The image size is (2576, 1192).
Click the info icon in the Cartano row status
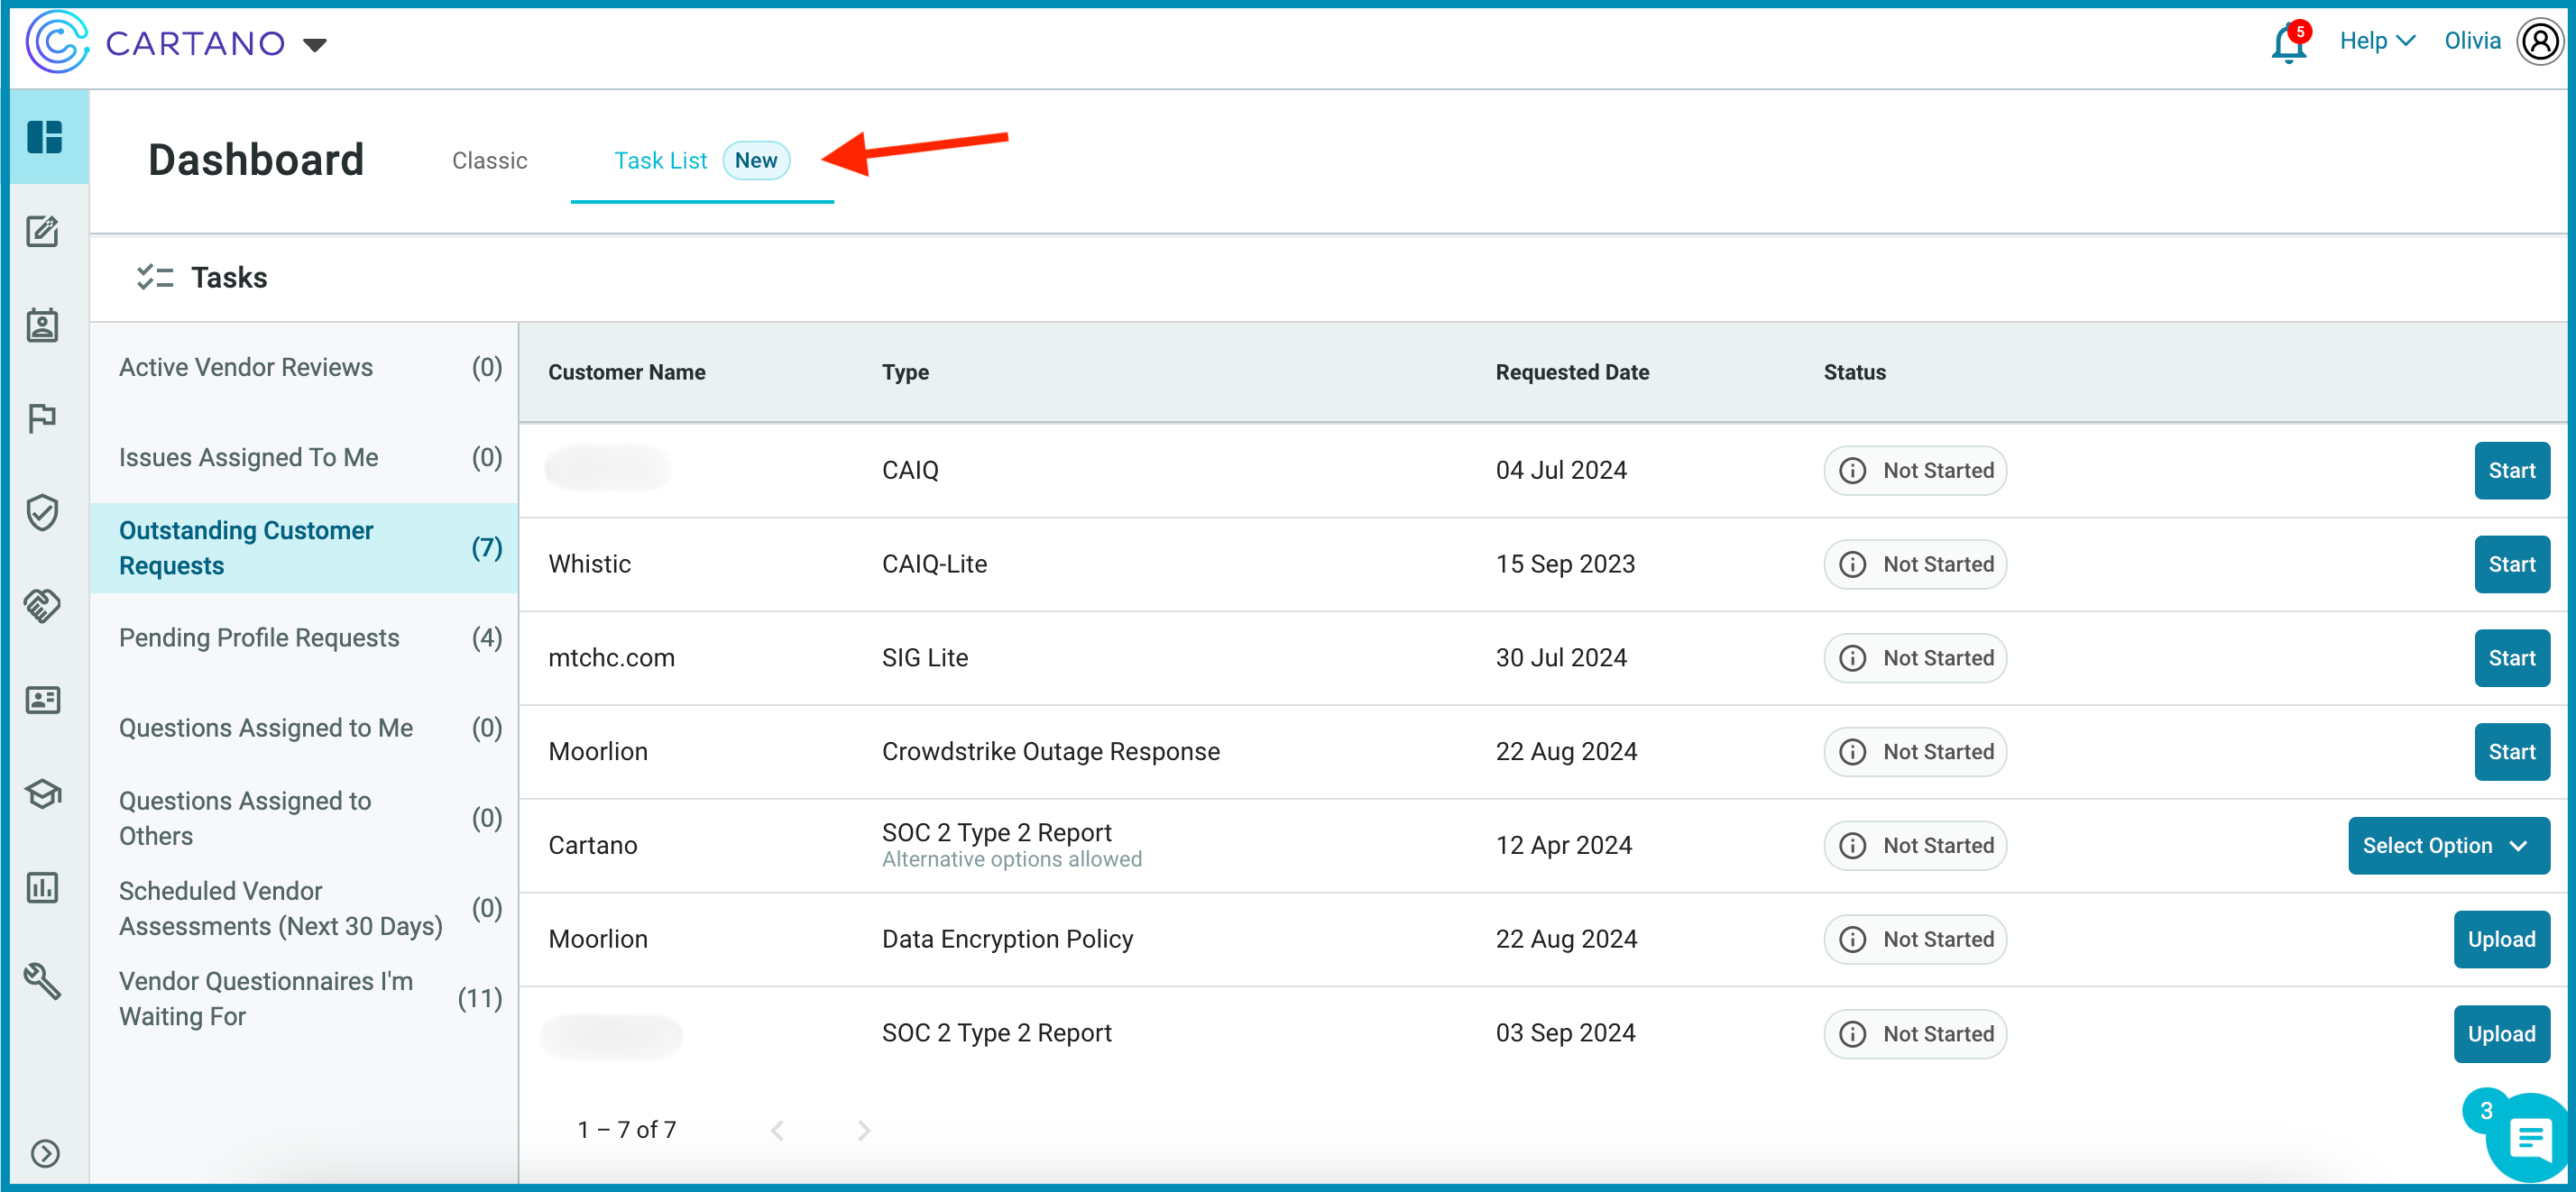pos(1853,846)
